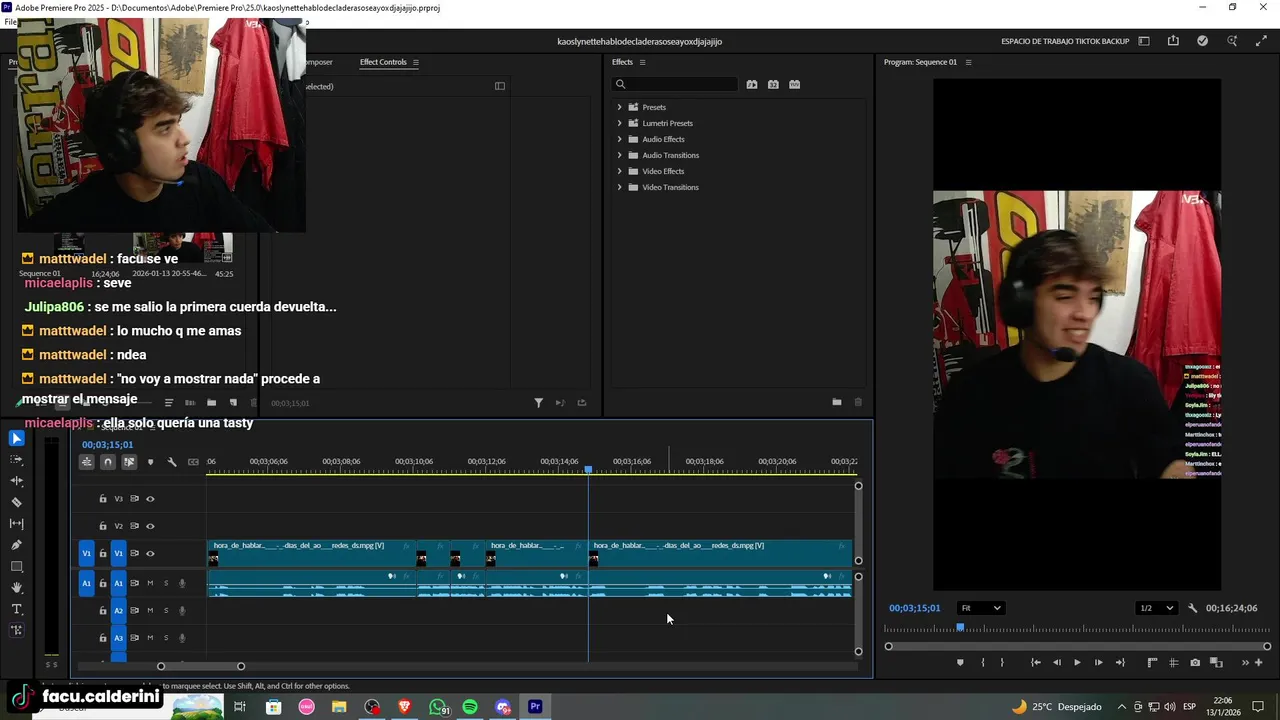Select the Track Select Forward tool
This screenshot has height=720, width=1280.
16,460
